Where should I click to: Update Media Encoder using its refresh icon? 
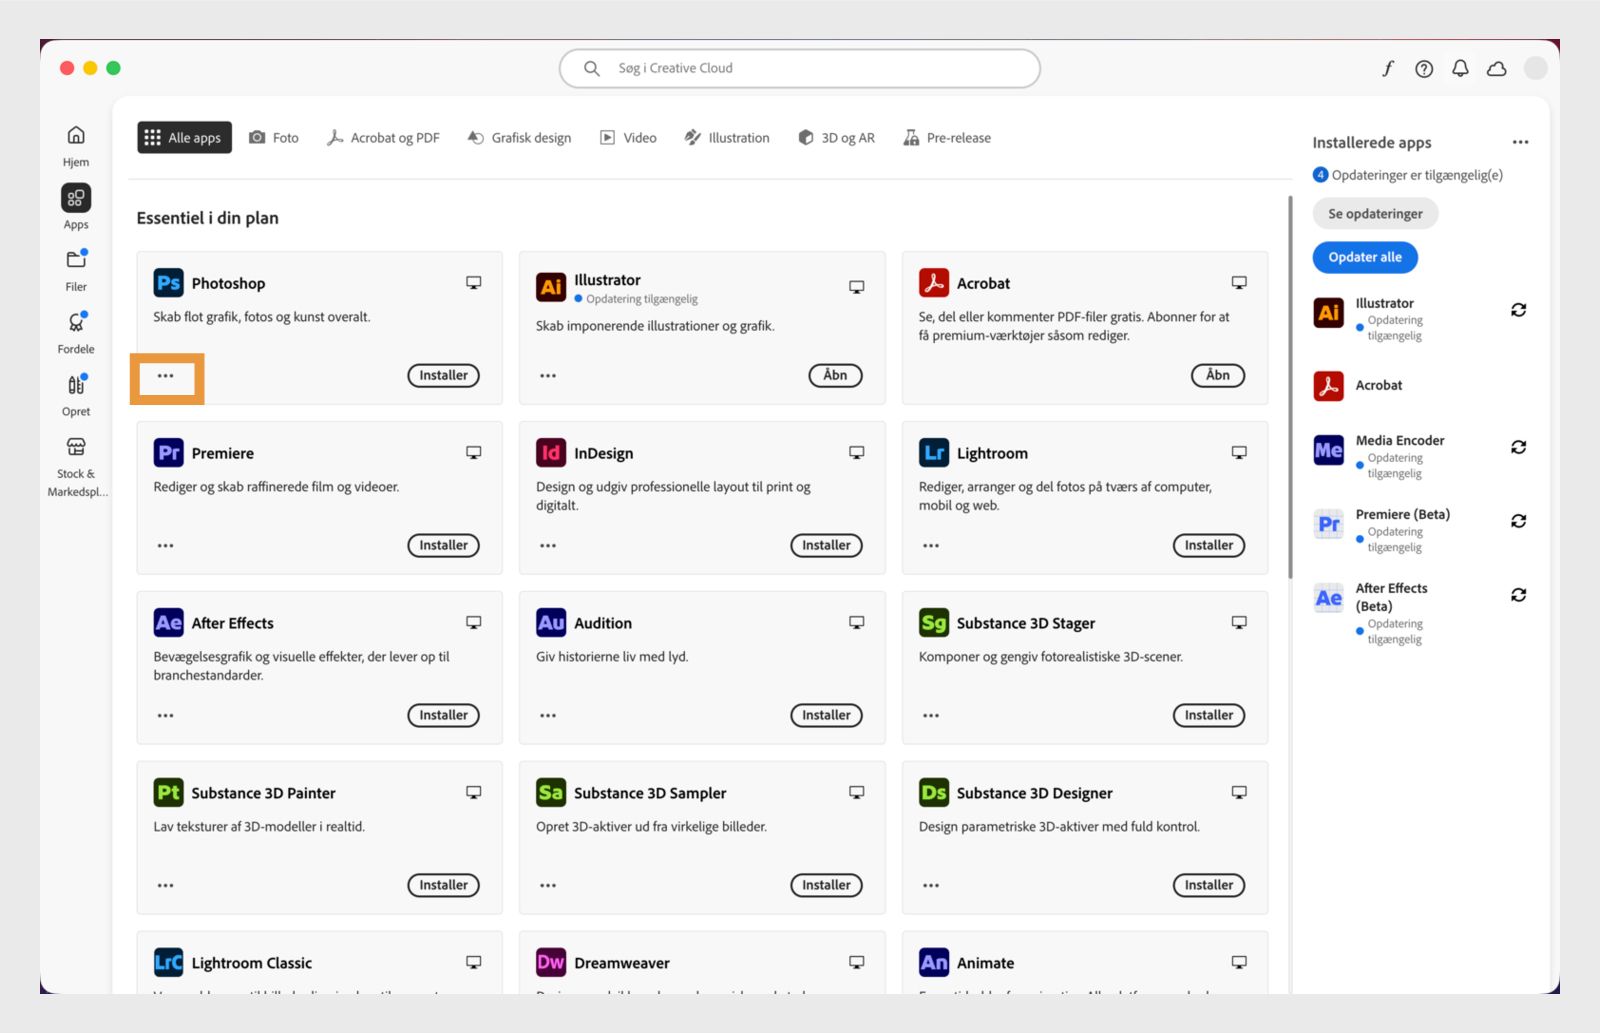coord(1518,447)
